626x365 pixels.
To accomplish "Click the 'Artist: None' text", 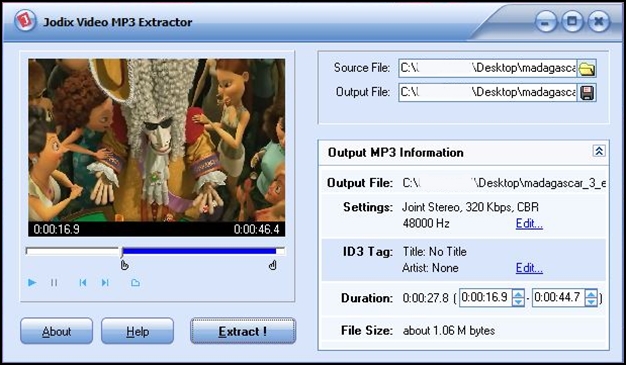I will click(430, 268).
